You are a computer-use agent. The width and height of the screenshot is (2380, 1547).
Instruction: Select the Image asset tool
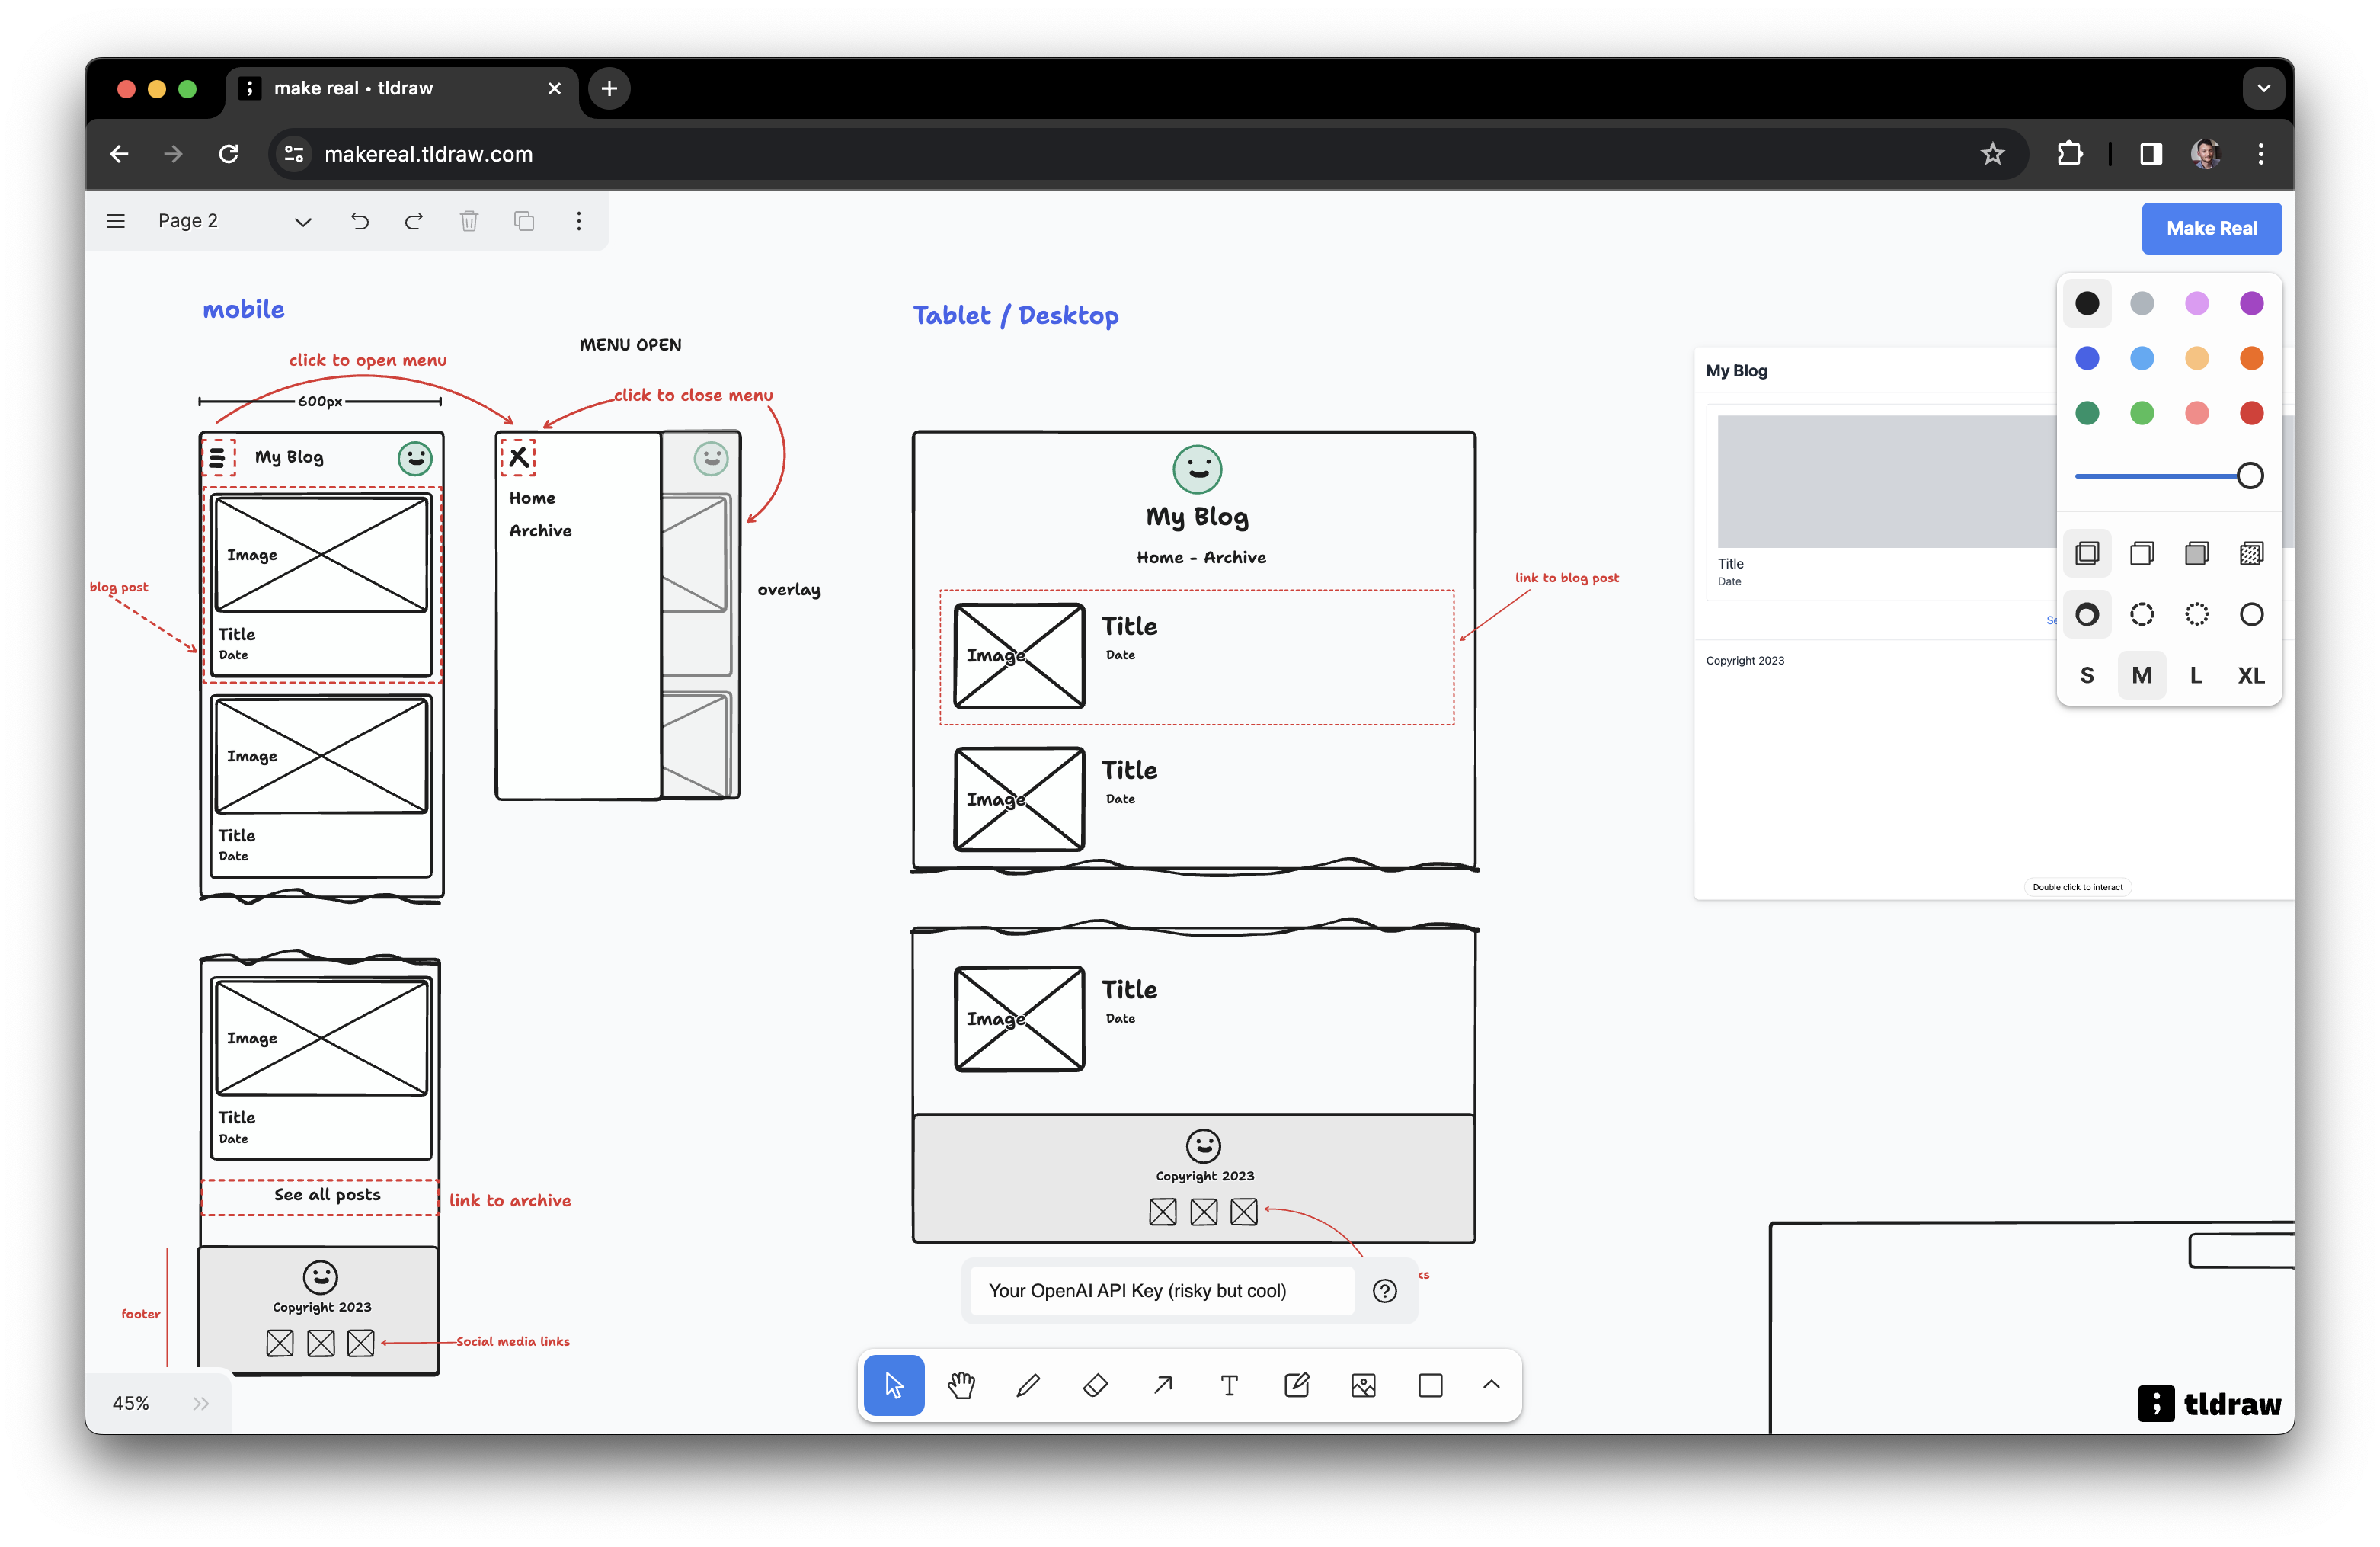pos(1363,1385)
